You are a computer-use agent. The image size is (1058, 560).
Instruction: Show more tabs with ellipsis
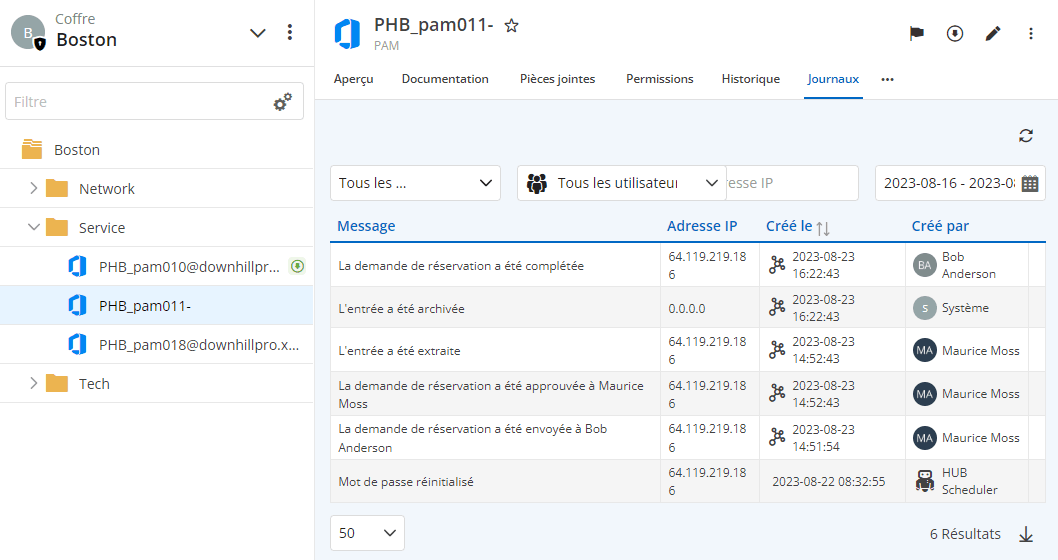[887, 80]
